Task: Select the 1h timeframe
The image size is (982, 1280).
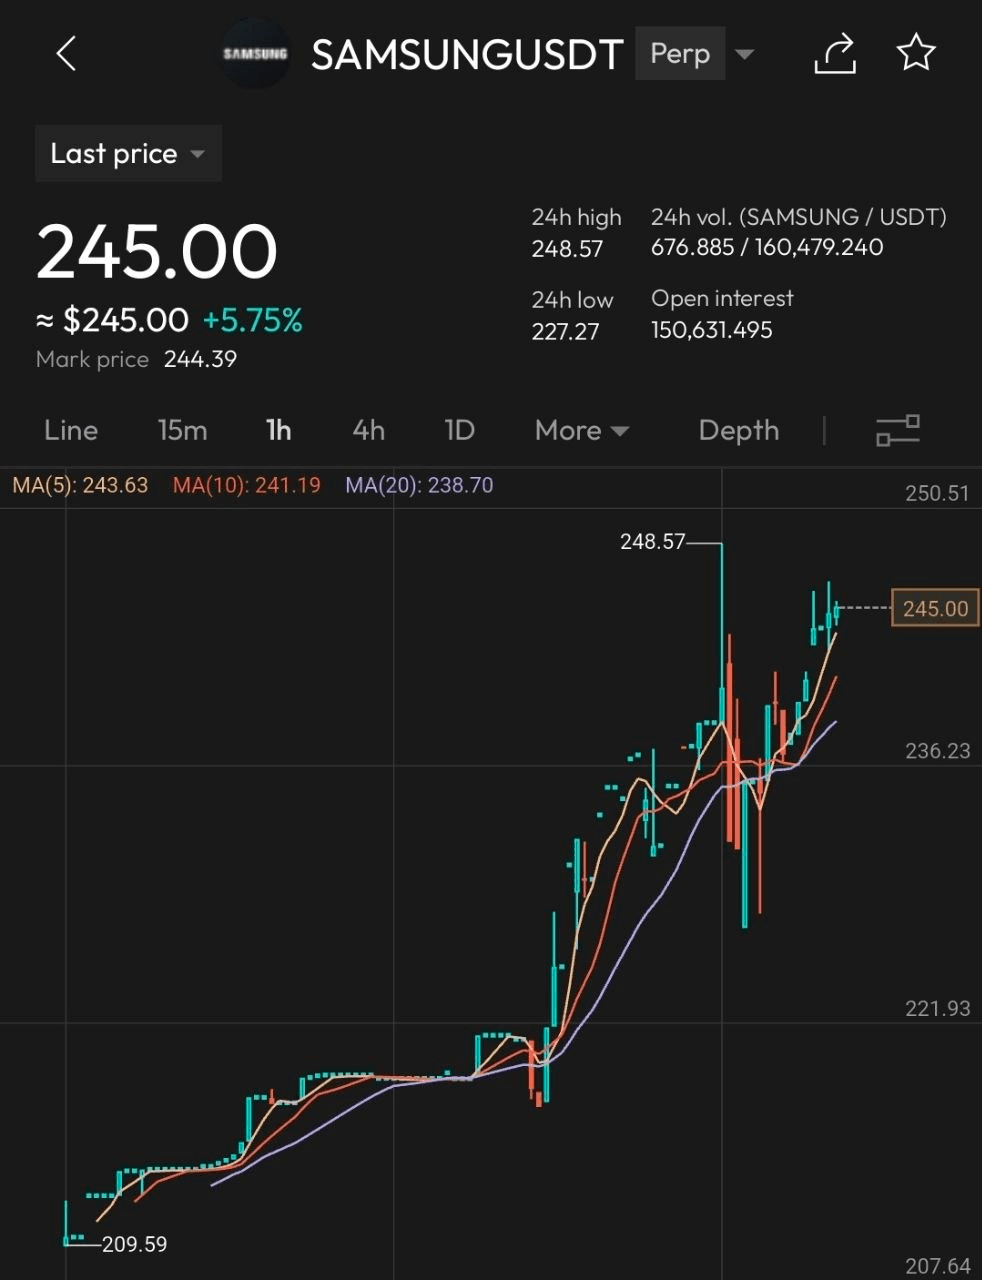Action: tap(278, 430)
